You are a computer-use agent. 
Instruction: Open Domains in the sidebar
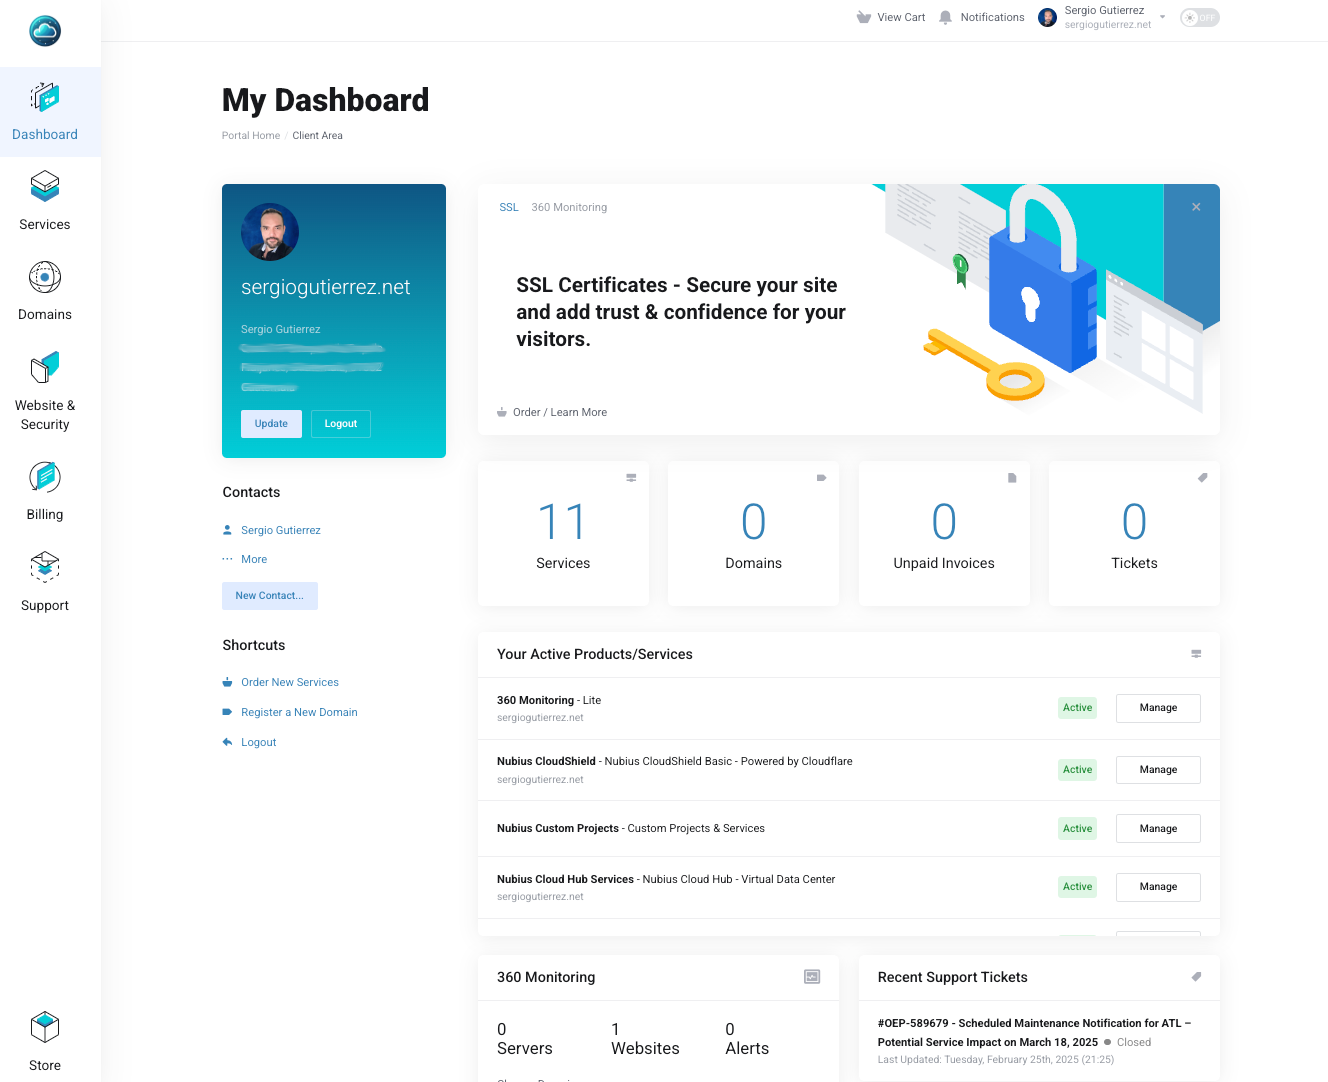click(x=45, y=292)
